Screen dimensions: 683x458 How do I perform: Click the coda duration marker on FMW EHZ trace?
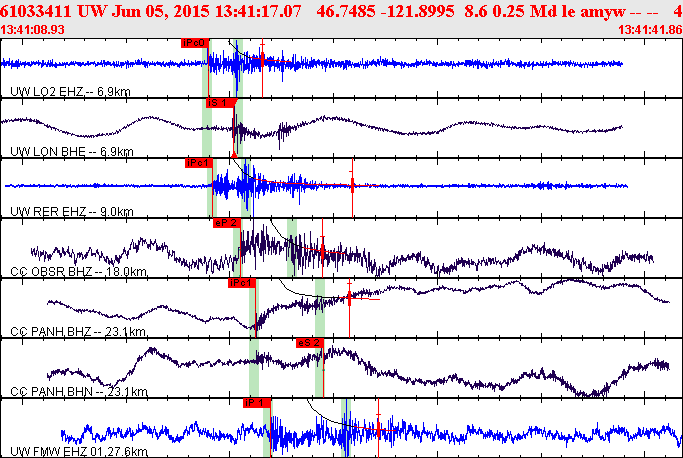[379, 430]
